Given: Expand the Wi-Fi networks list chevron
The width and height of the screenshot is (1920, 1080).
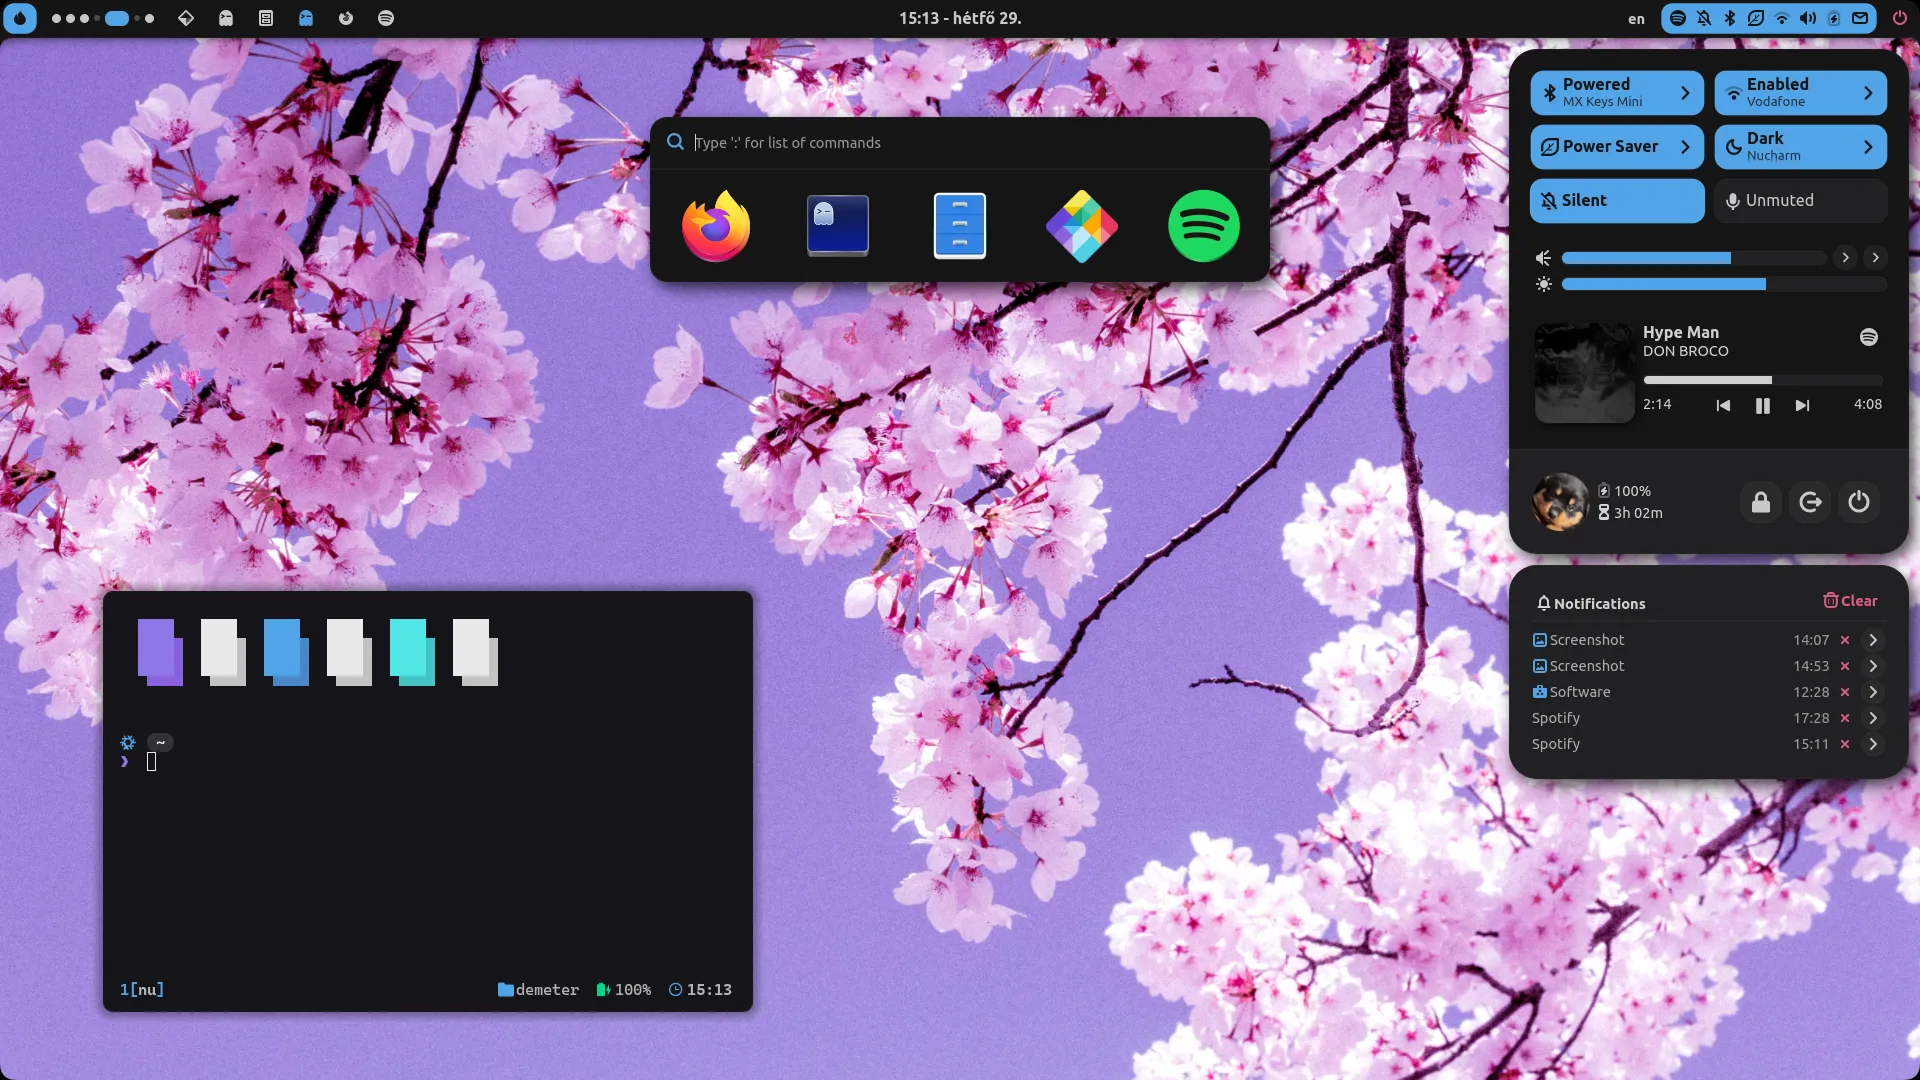Looking at the screenshot, I should [x=1868, y=93].
